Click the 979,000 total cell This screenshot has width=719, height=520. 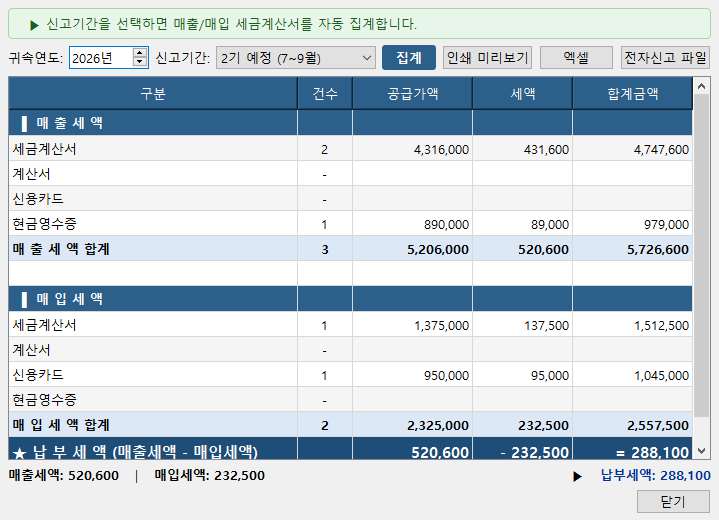tap(632, 224)
